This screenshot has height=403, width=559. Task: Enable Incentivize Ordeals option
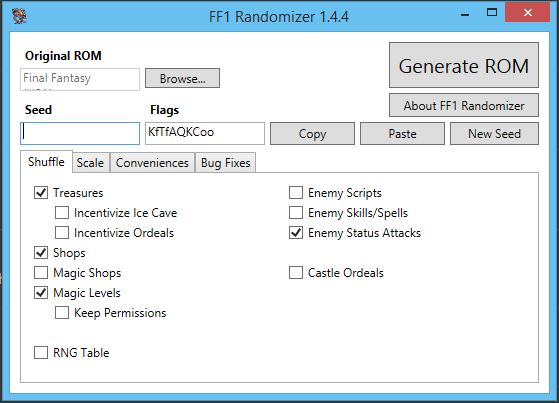pos(62,233)
